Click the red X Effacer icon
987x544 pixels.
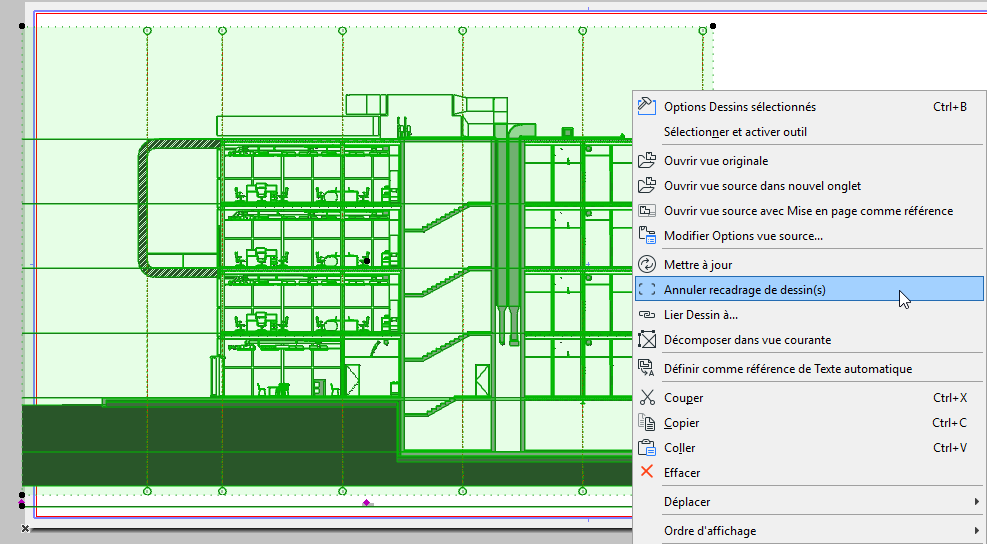point(647,473)
